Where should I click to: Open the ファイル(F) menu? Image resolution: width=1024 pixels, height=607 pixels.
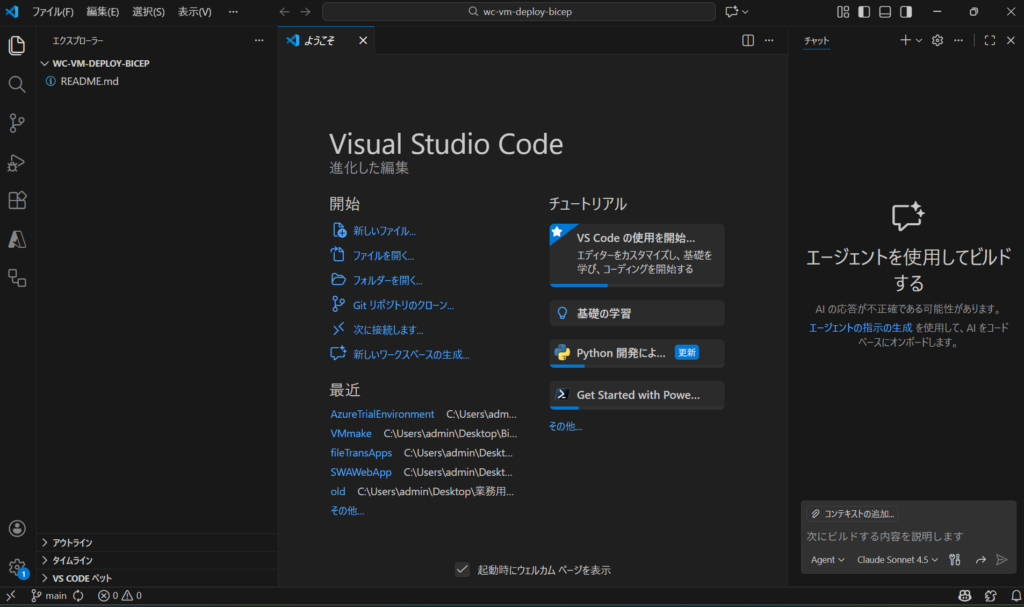coord(53,12)
